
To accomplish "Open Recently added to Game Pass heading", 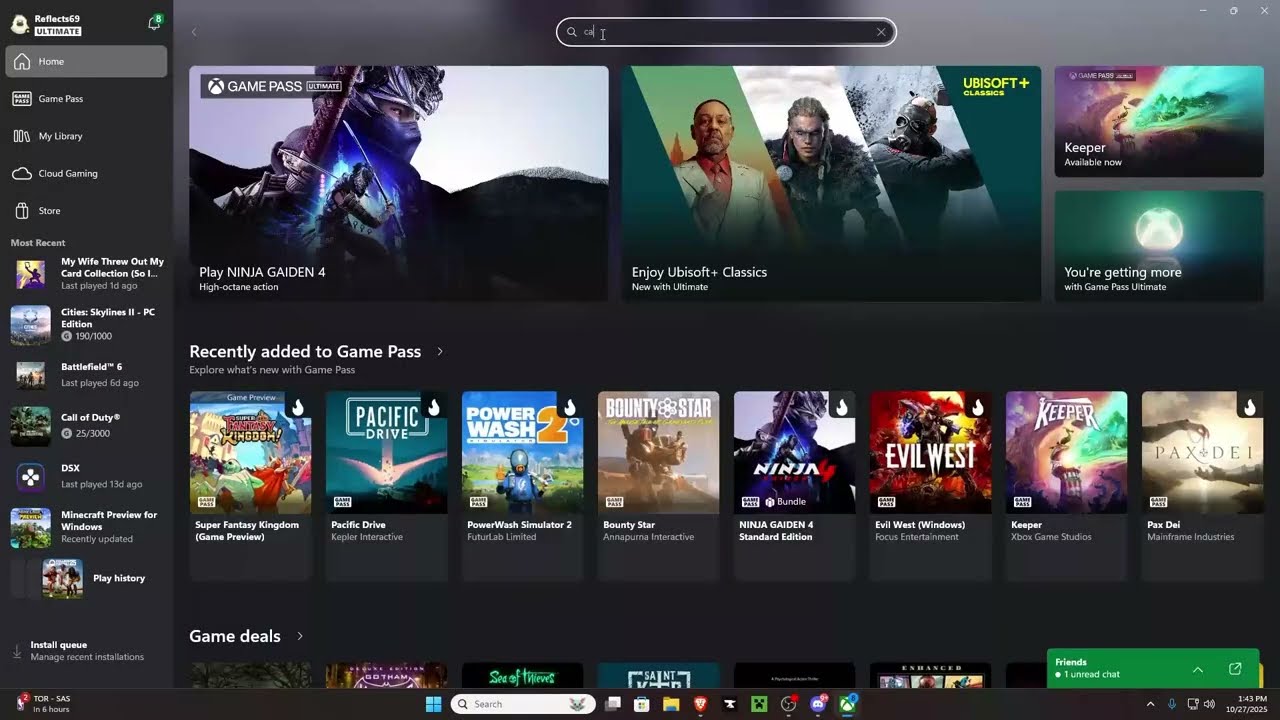I will coord(305,352).
